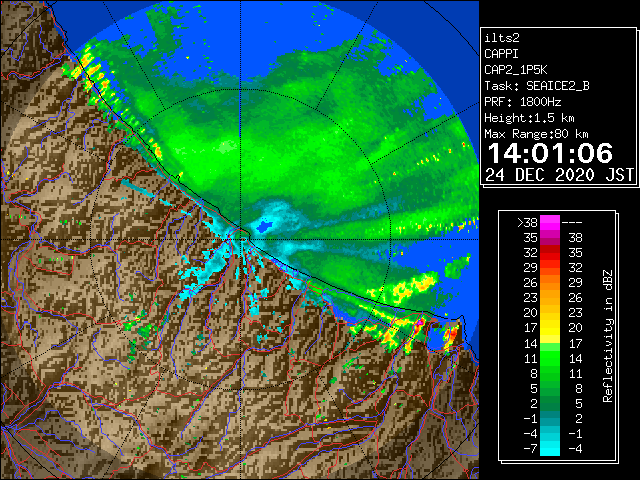The height and width of the screenshot is (480, 640).
Task: Pick the yellow swatch next to legend '17'
Action: [550, 328]
